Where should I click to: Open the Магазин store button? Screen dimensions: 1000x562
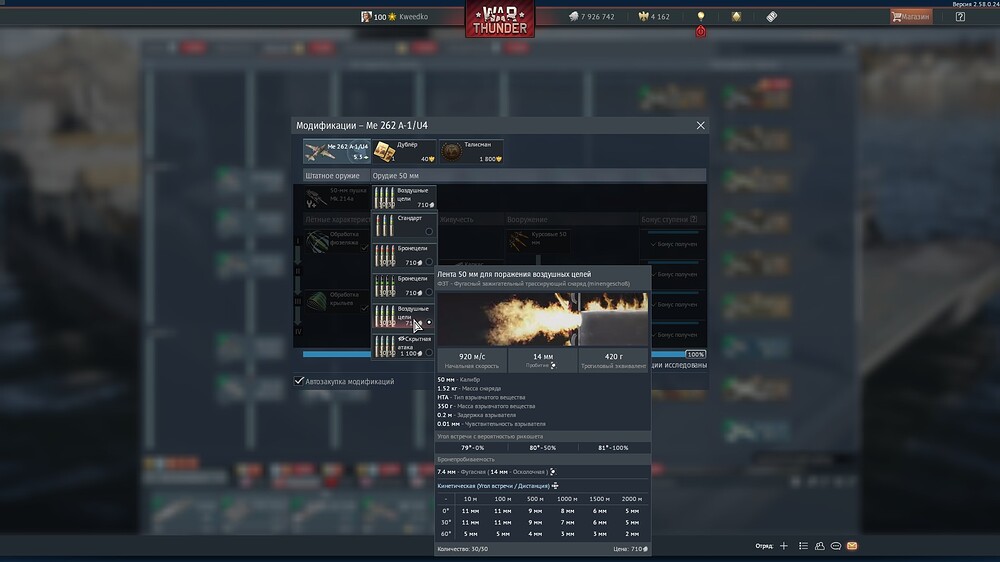911,17
